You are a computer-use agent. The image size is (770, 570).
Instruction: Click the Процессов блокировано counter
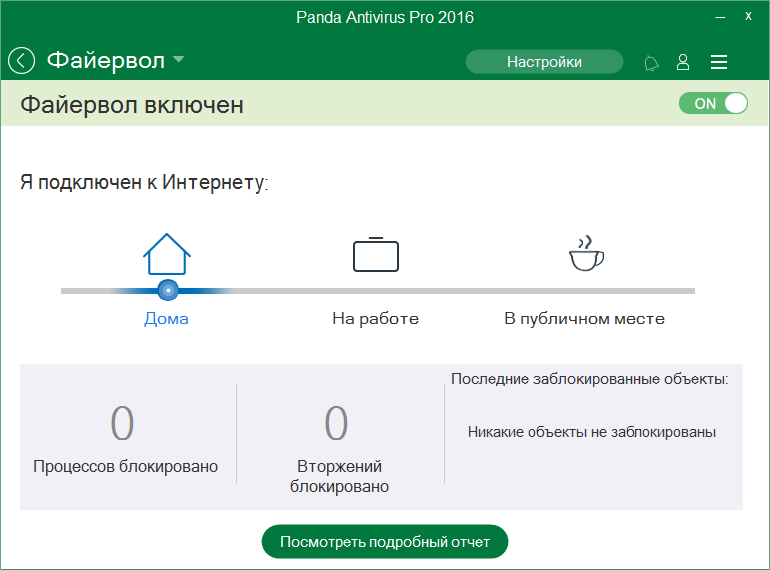[x=125, y=438]
